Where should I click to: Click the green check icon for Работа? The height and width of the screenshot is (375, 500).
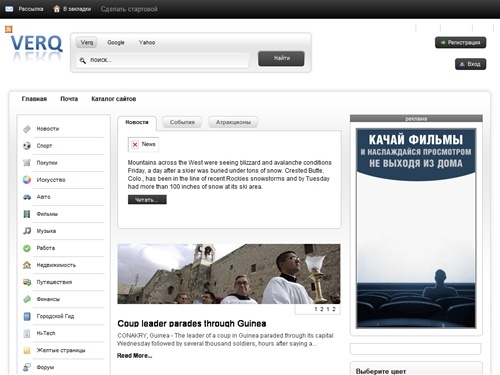click(27, 248)
